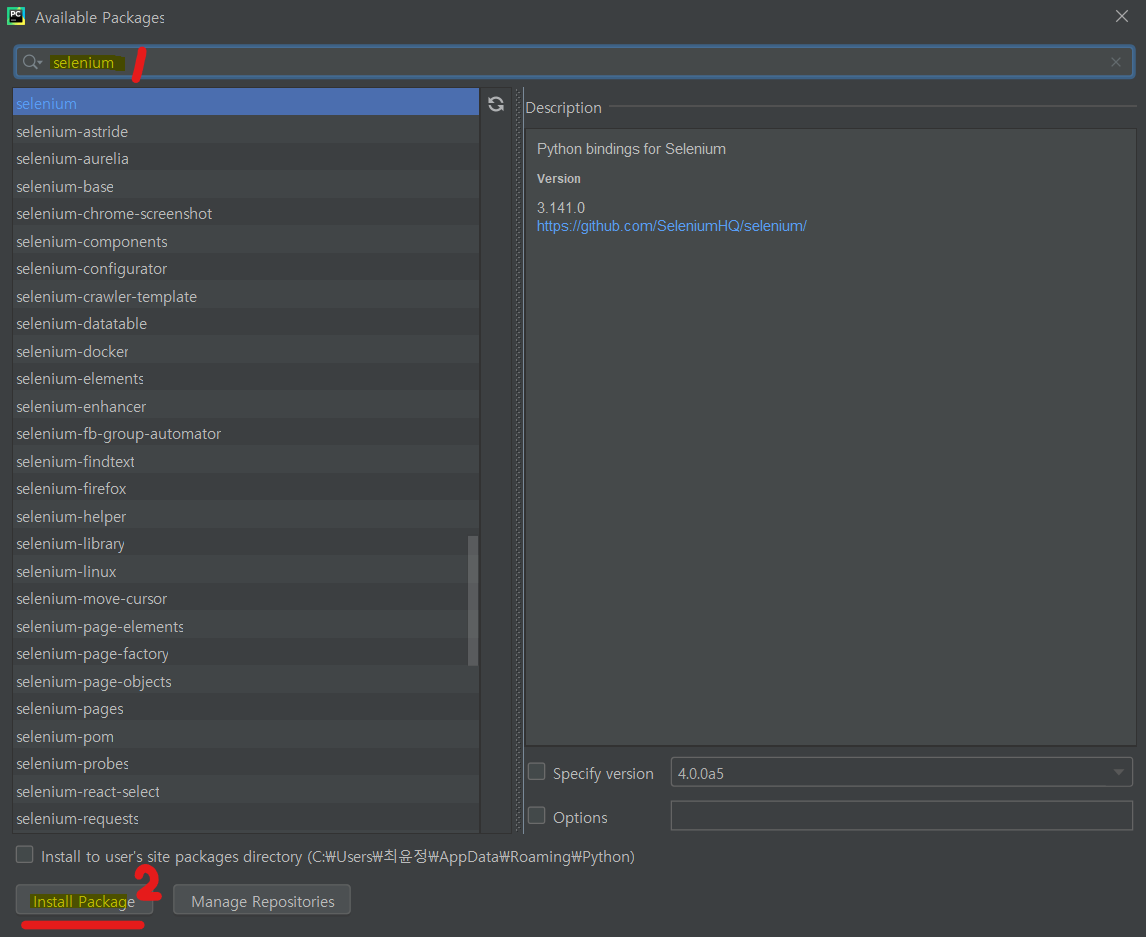Click the package list scrollbar thumb

[473, 601]
